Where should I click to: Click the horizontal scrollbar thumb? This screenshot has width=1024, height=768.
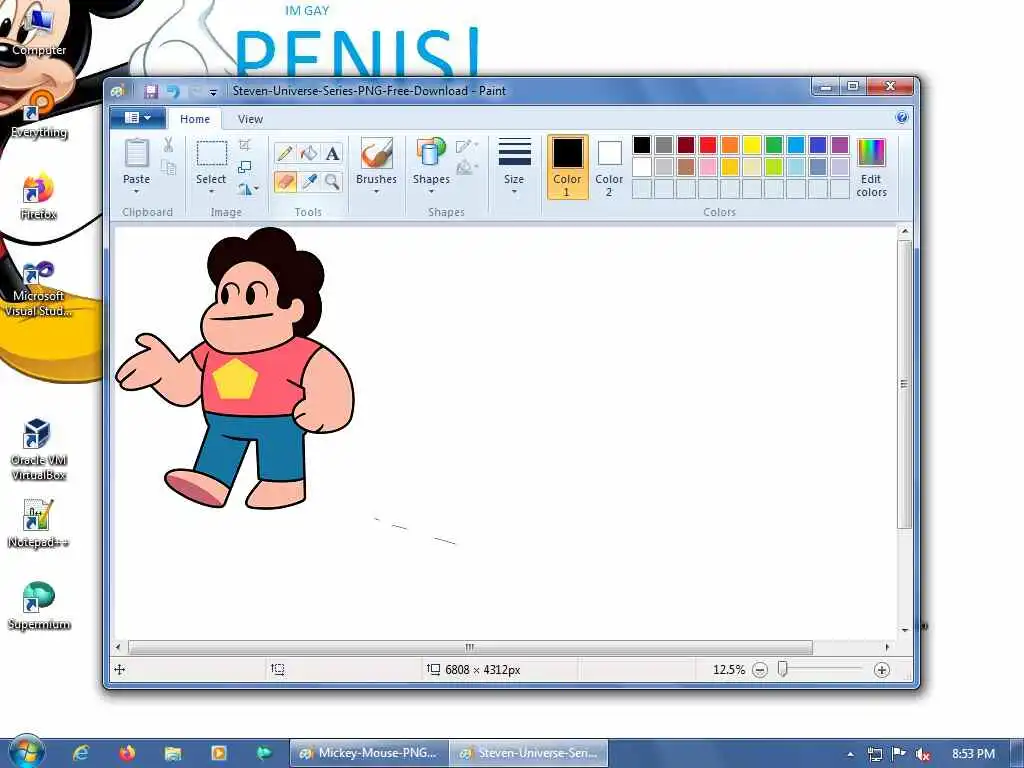pos(470,647)
